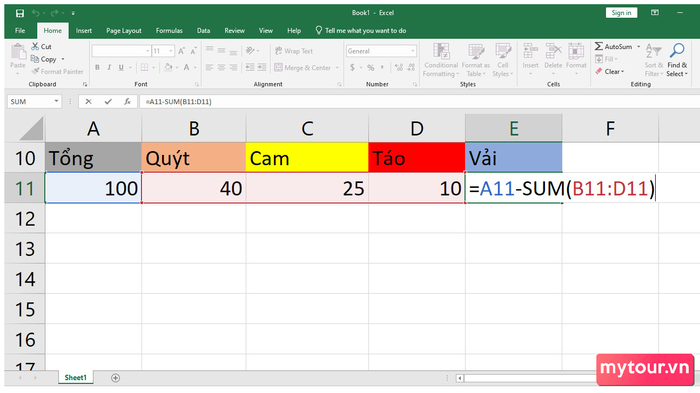Center text horizontally in cell

(221, 67)
